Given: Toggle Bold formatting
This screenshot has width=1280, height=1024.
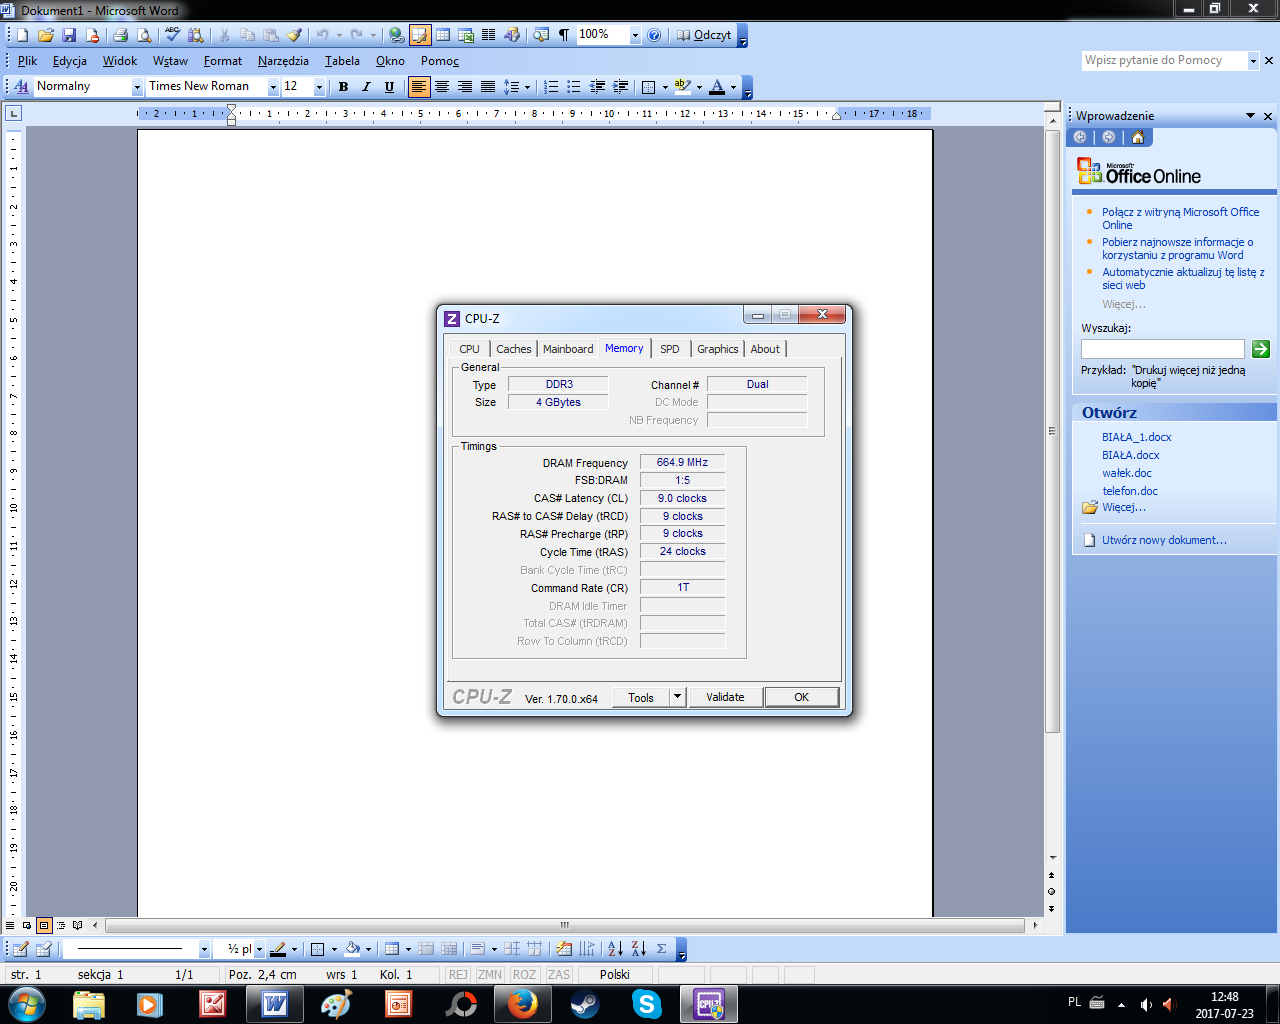Looking at the screenshot, I should [343, 87].
